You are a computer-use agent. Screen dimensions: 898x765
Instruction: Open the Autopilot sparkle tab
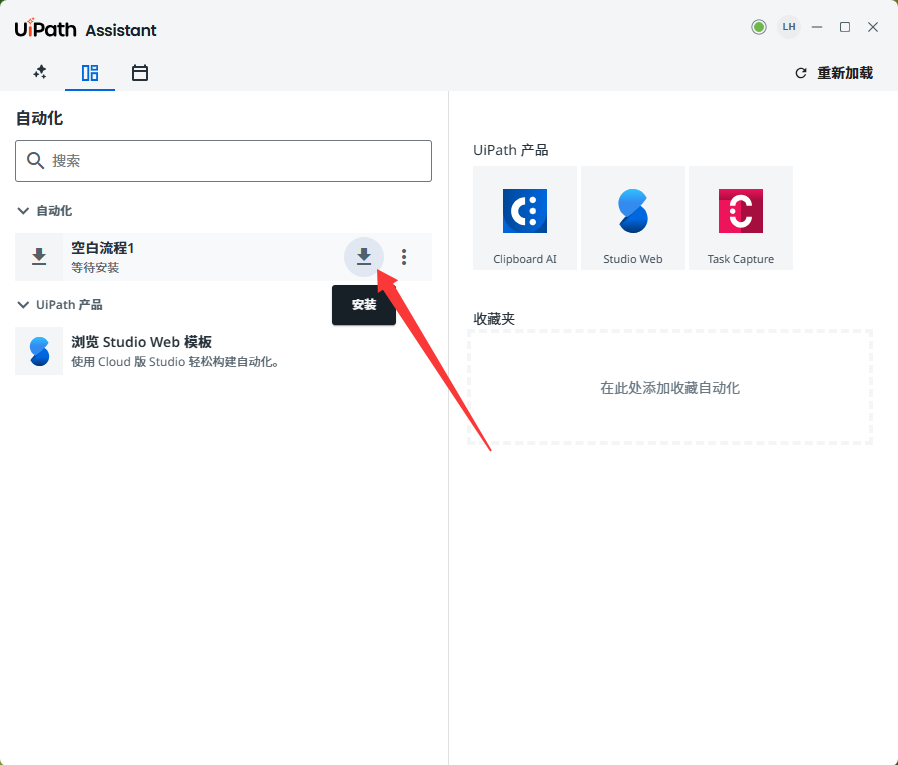click(x=40, y=72)
